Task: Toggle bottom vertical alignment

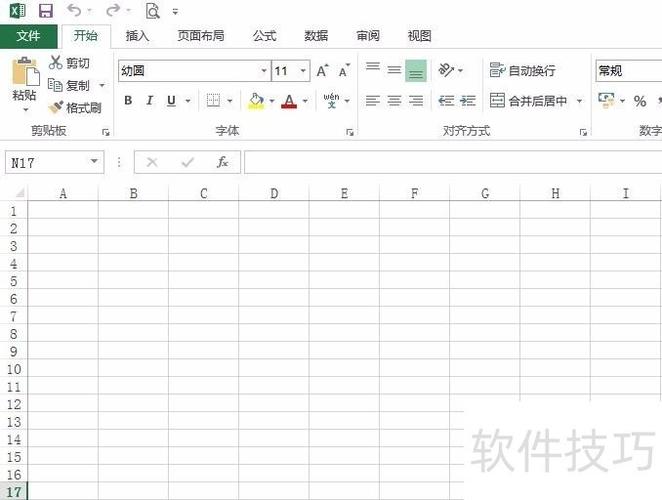Action: click(416, 71)
